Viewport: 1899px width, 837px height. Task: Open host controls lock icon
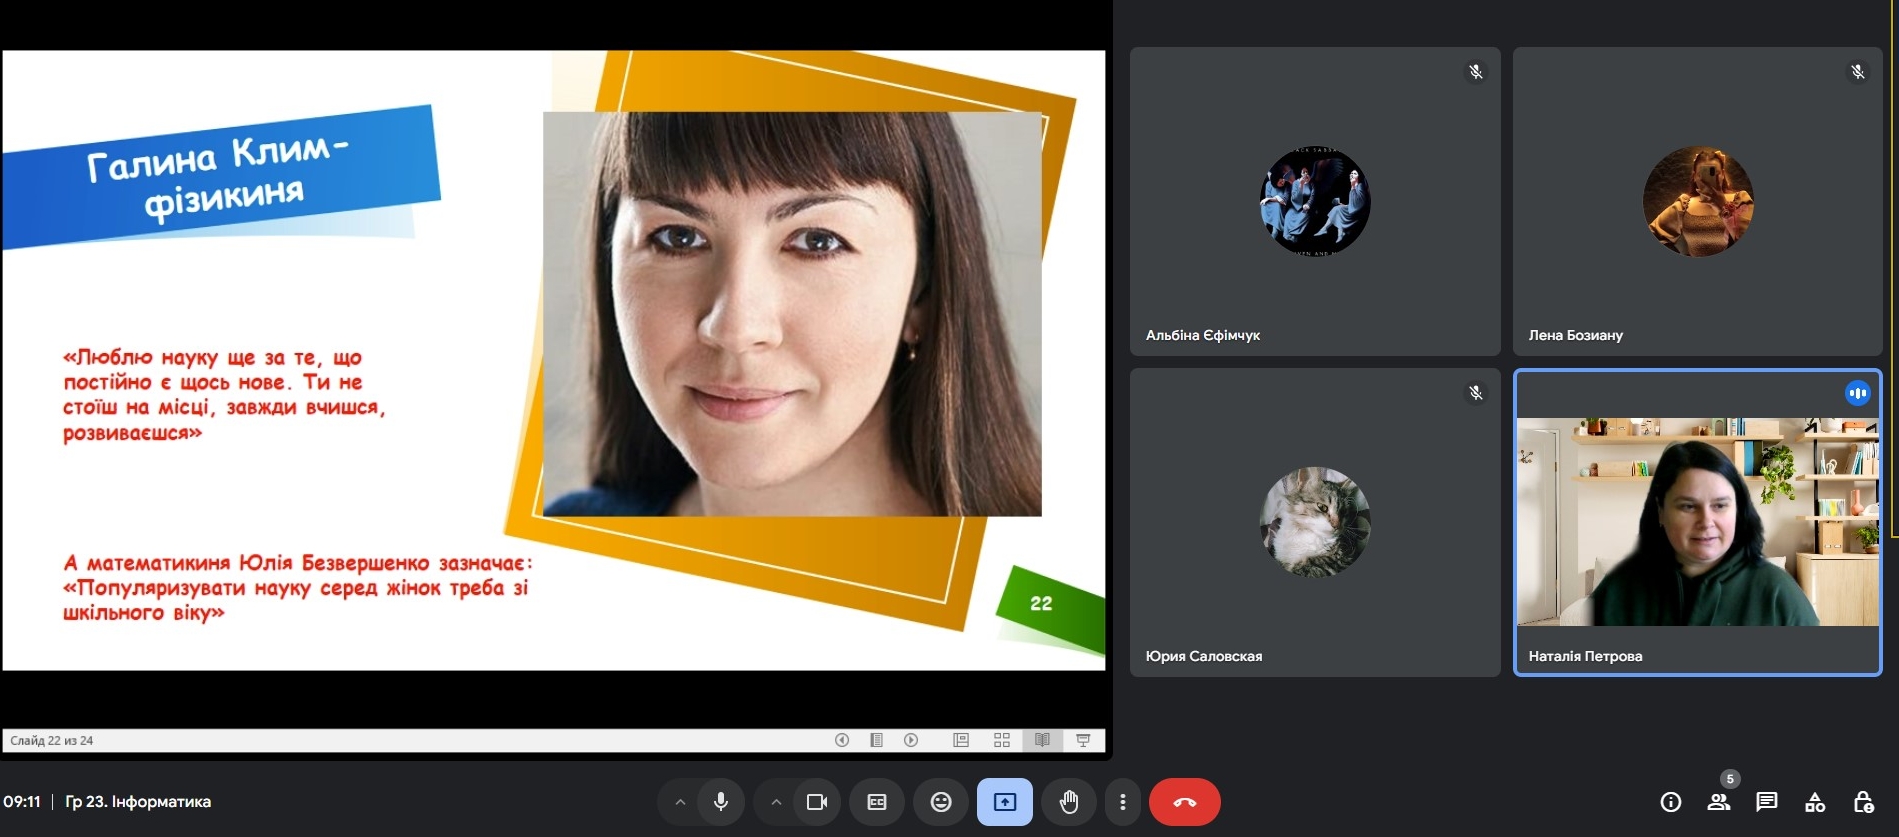tap(1862, 802)
